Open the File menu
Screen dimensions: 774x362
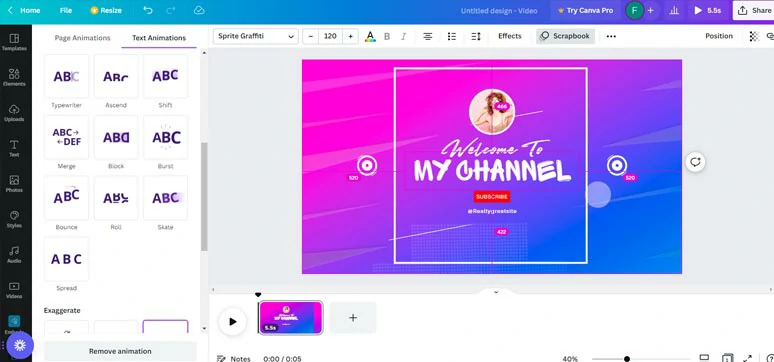point(66,10)
